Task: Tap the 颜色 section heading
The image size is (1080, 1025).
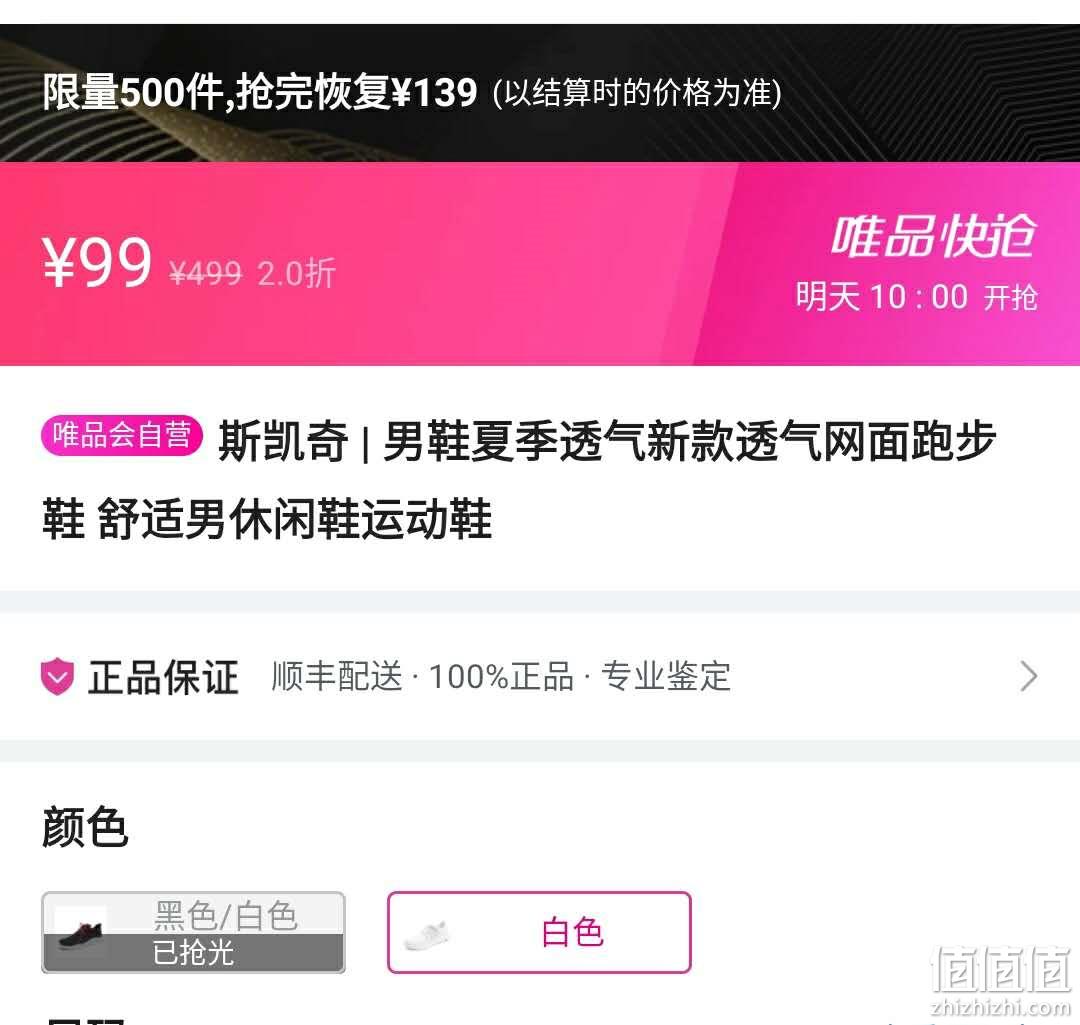Action: [85, 827]
